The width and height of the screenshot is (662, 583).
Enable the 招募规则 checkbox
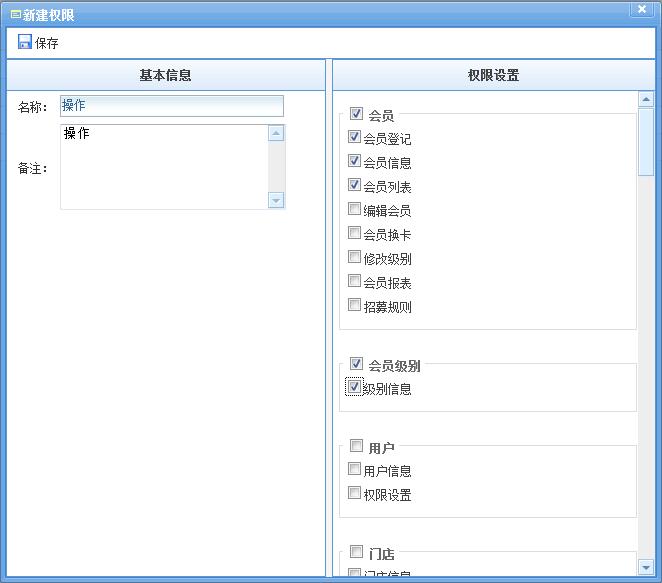click(354, 305)
